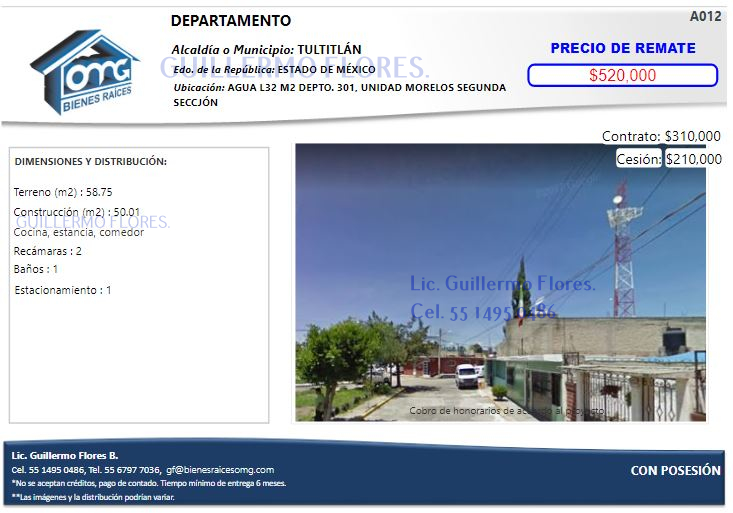The width and height of the screenshot is (733, 513).
Task: Click the $520,000 auction price box
Action: (x=622, y=75)
